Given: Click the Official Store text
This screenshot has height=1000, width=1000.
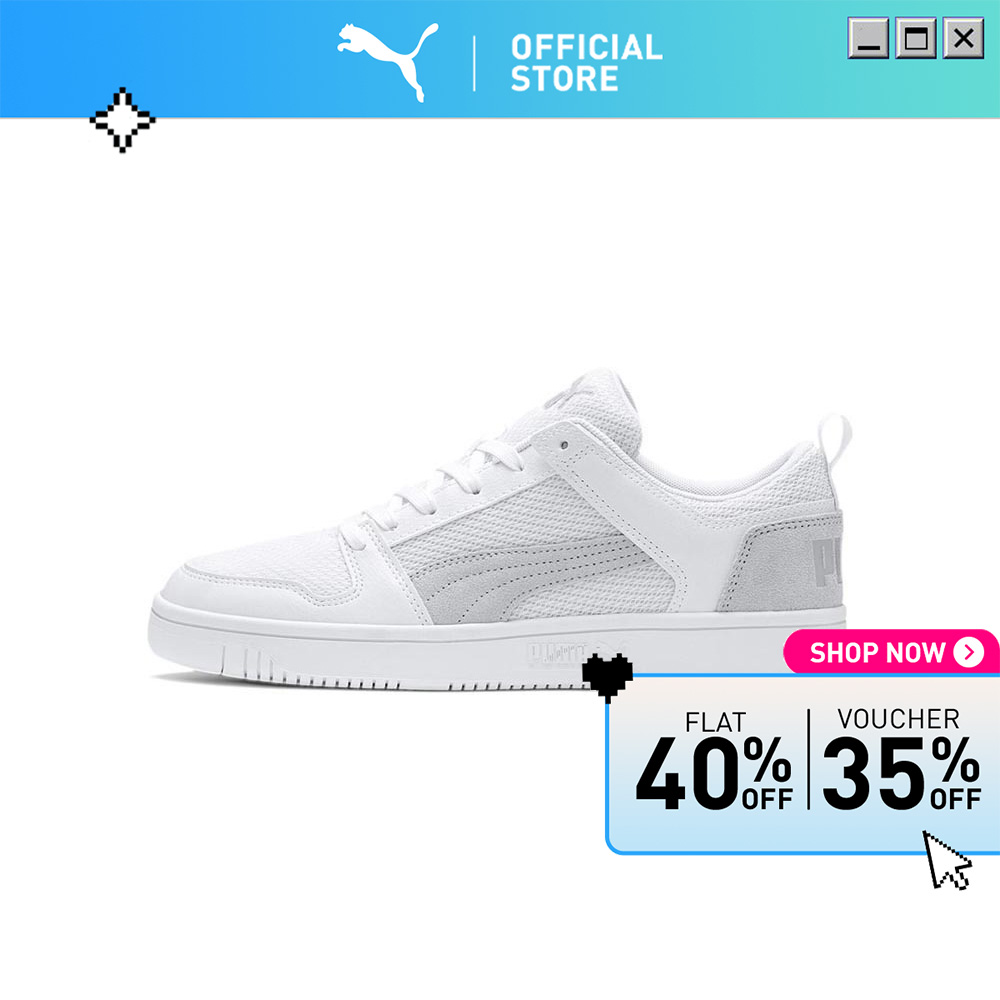Looking at the screenshot, I should 586,62.
